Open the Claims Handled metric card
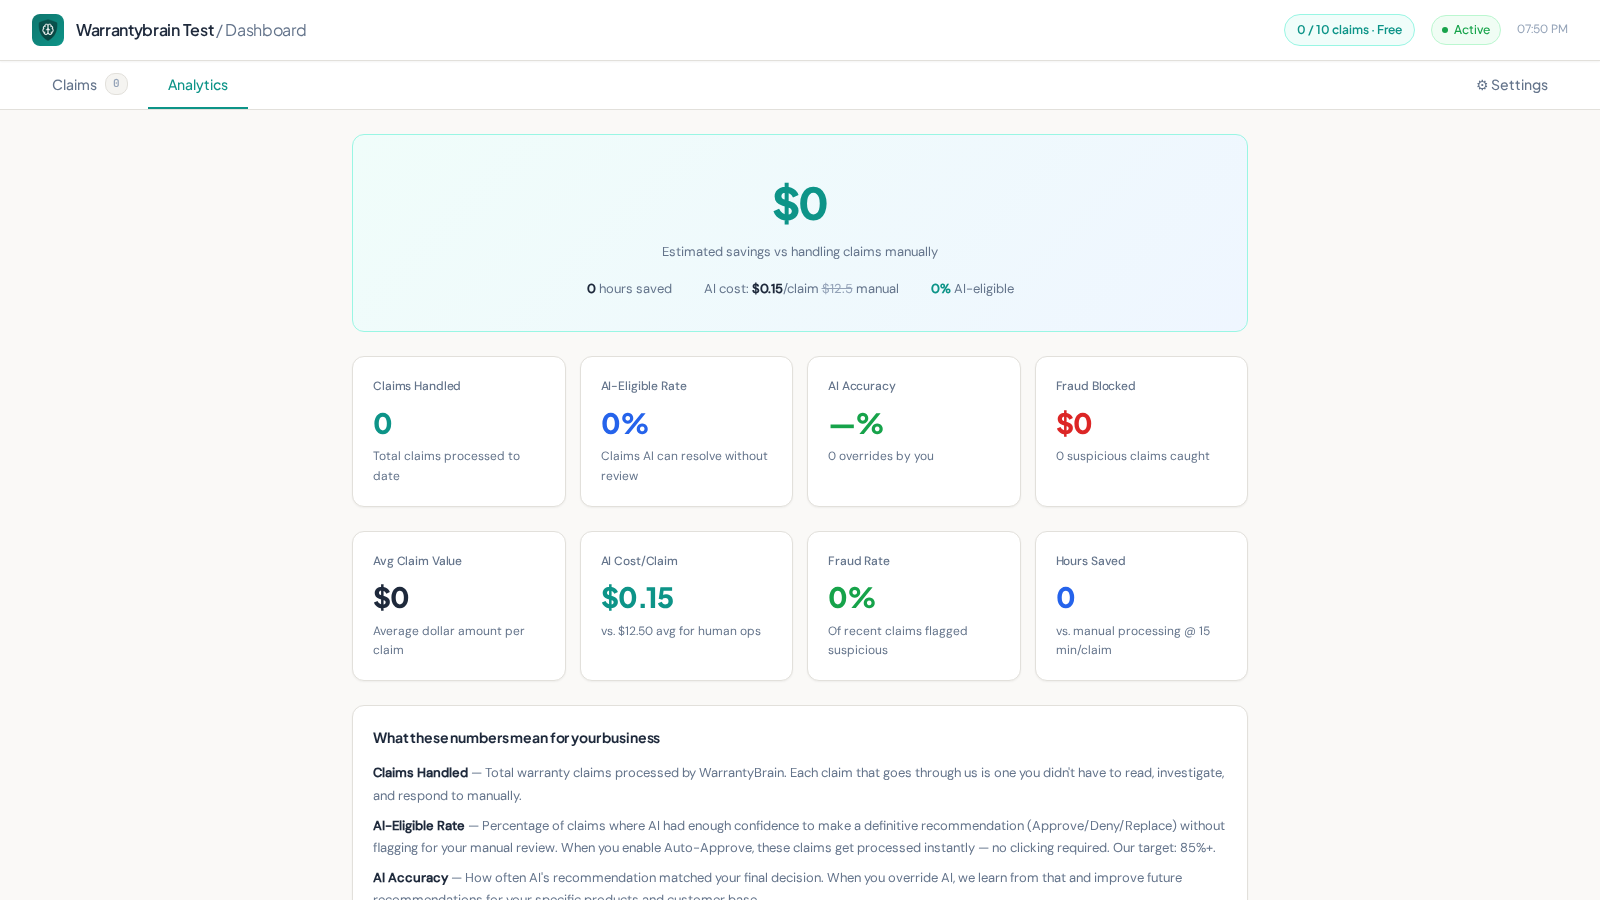The height and width of the screenshot is (900, 1600). coord(459,431)
